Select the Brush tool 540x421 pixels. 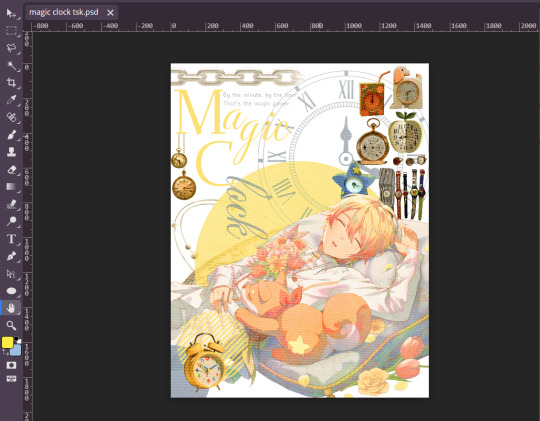pyautogui.click(x=11, y=135)
